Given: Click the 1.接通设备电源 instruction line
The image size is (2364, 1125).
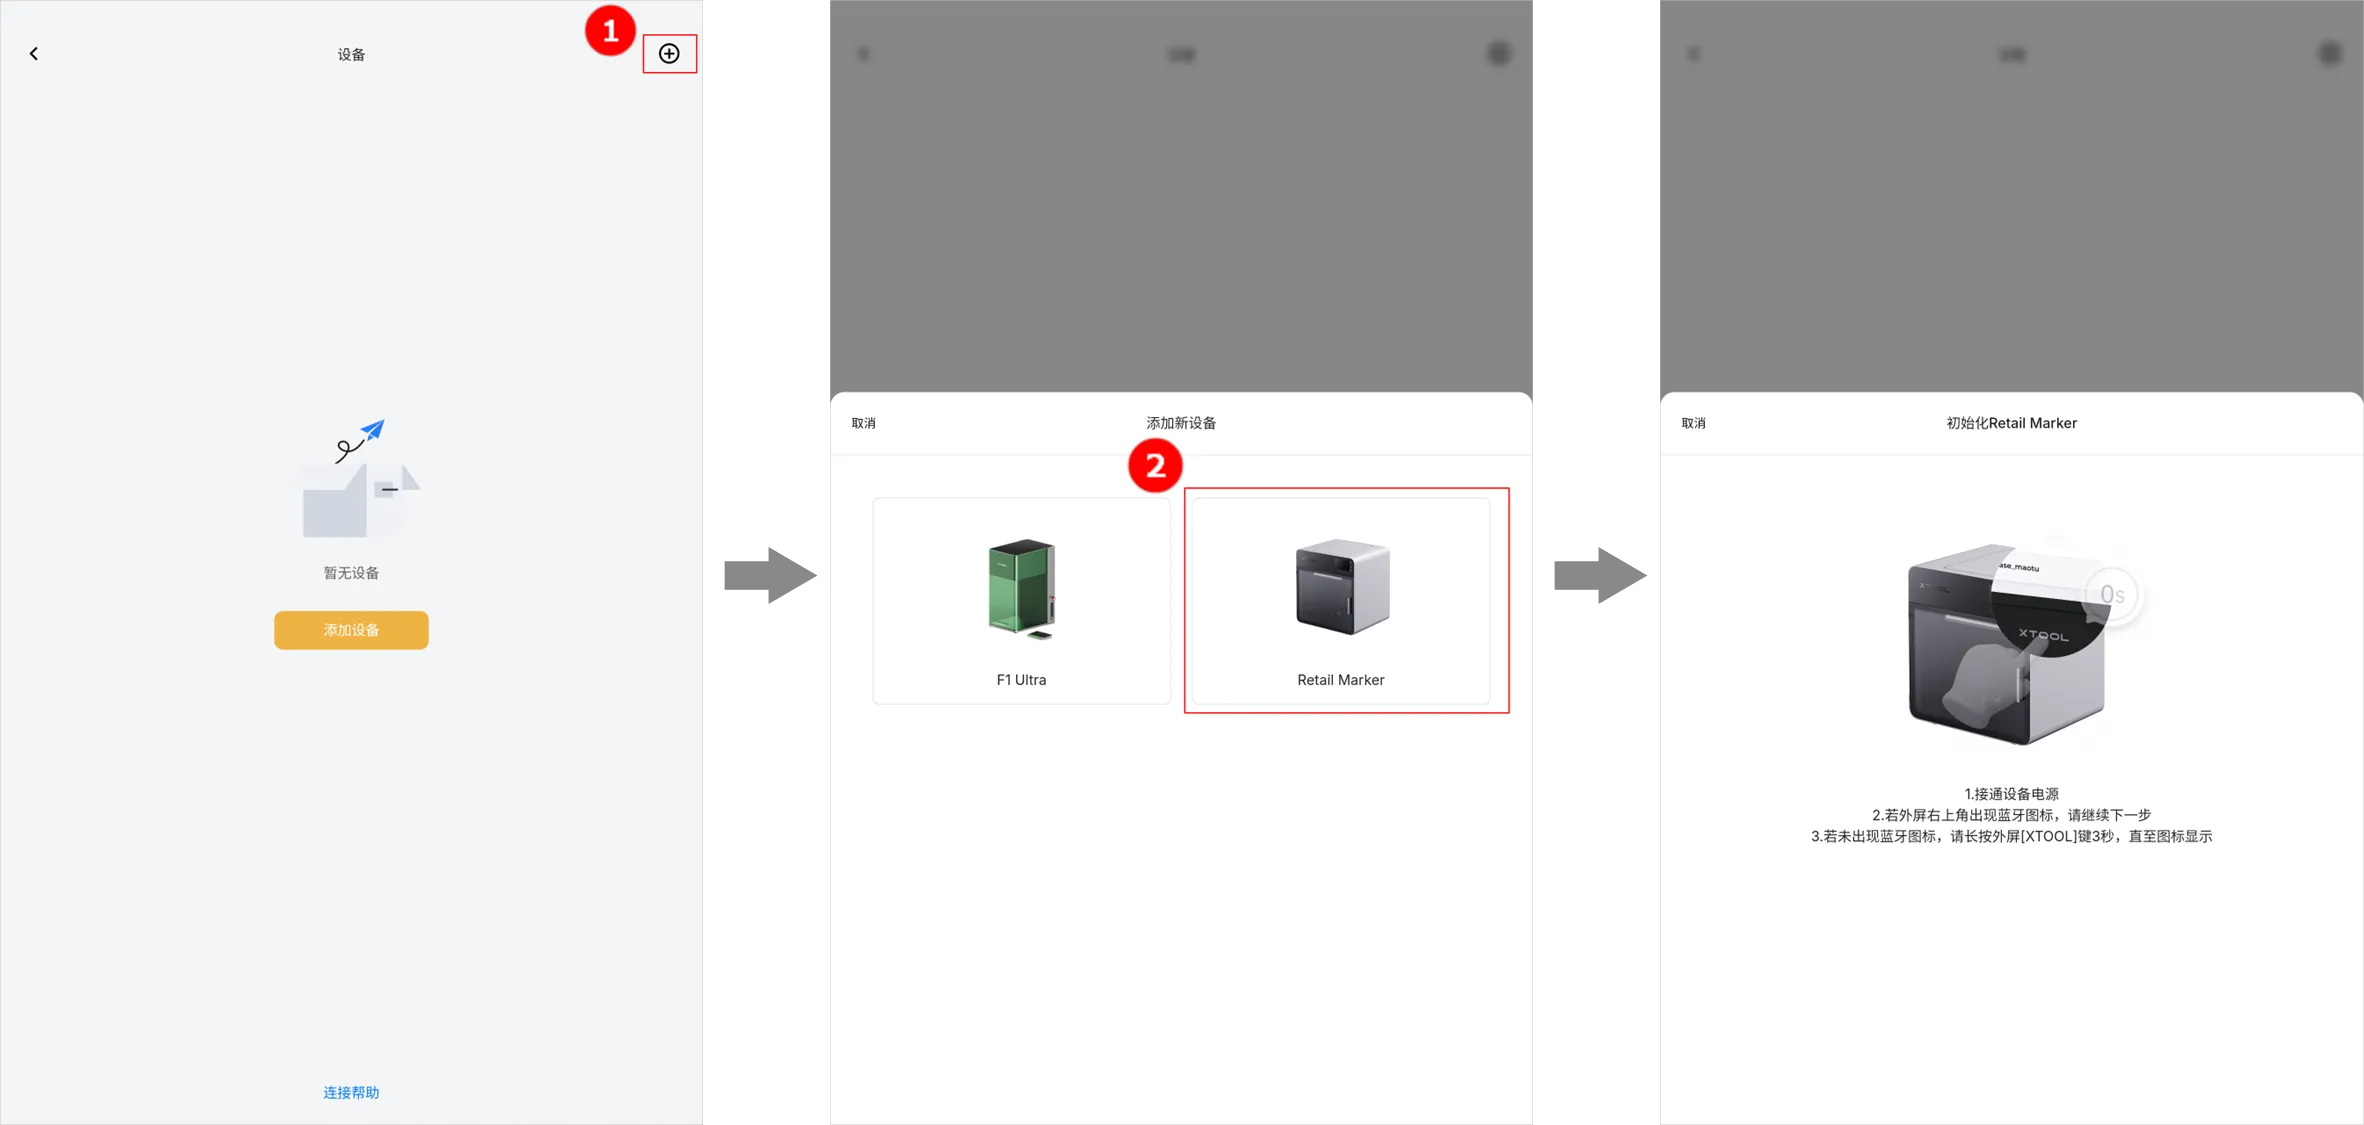Looking at the screenshot, I should click(x=2011, y=794).
